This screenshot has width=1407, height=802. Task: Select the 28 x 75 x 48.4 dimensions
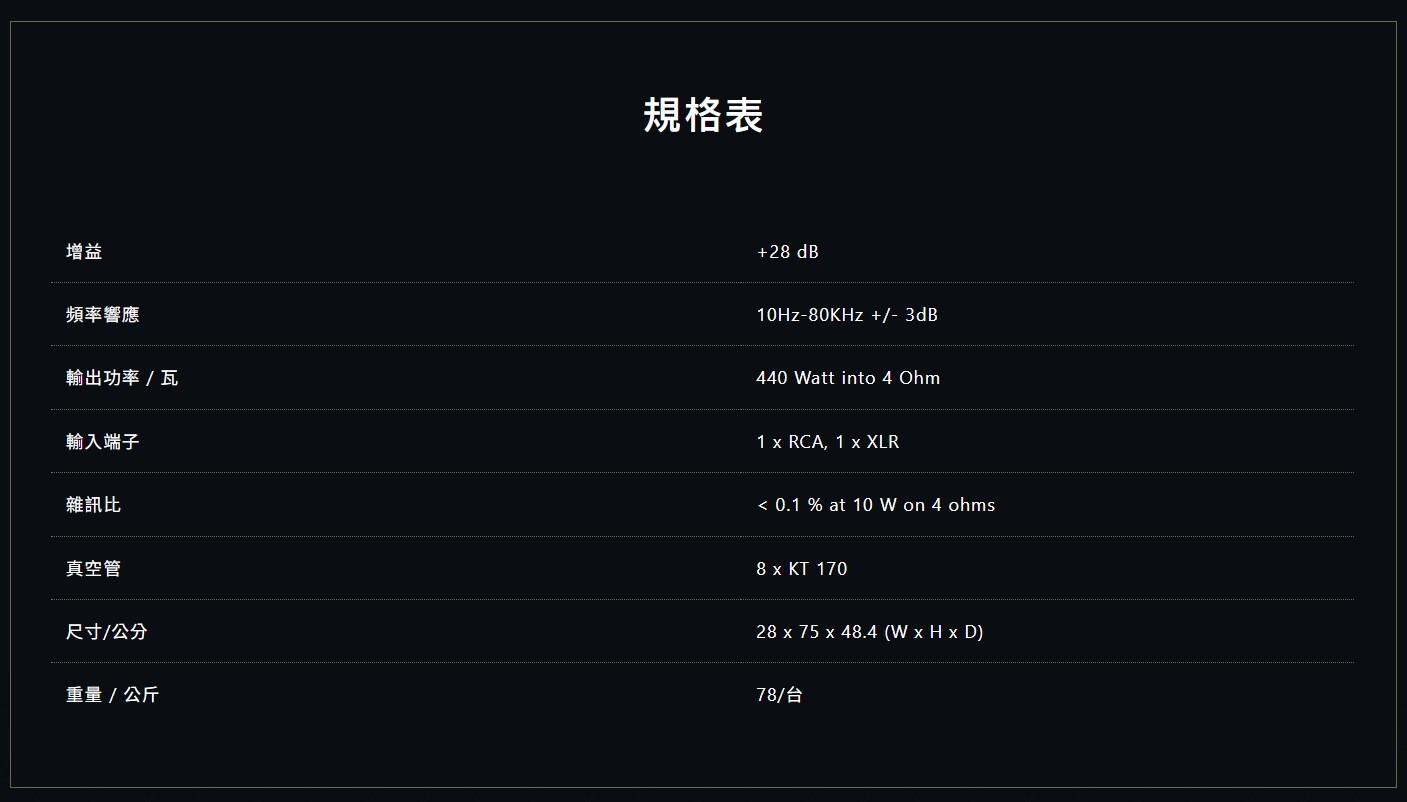pos(816,632)
